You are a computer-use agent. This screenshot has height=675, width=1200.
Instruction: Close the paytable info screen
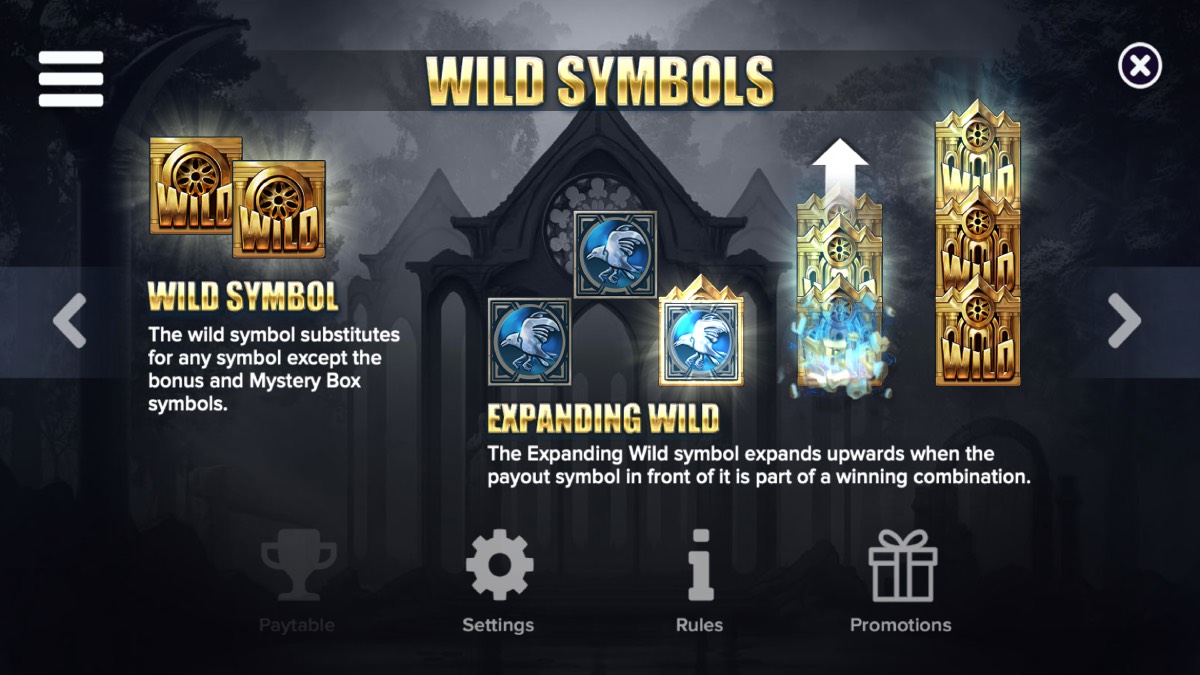click(1139, 67)
